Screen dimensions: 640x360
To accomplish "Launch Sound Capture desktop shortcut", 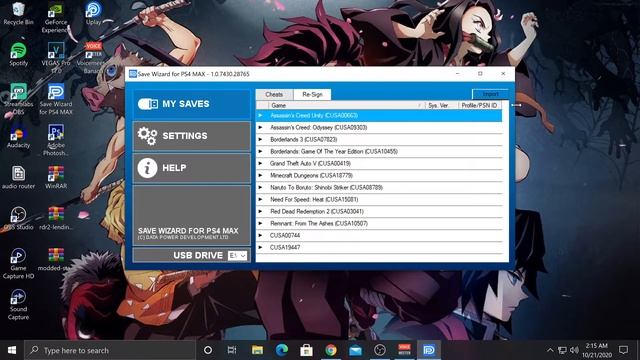I will [x=18, y=305].
